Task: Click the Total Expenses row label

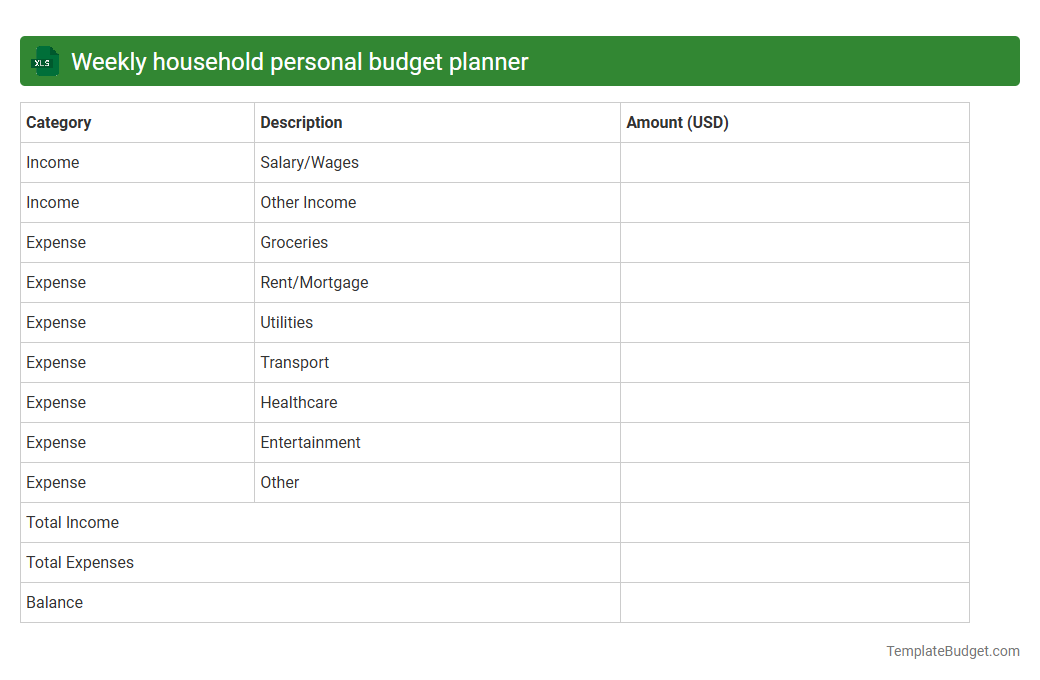Action: [80, 562]
